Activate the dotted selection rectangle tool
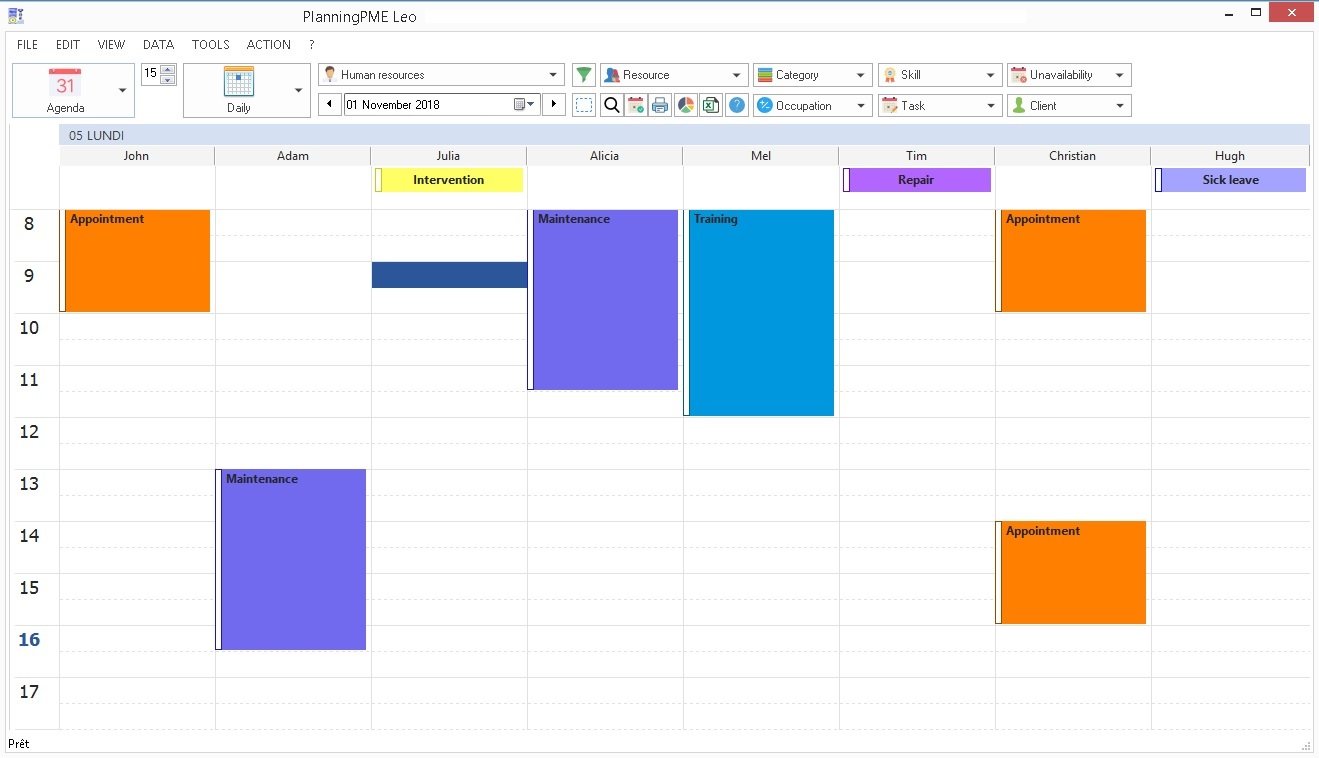This screenshot has width=1319, height=758. (x=584, y=105)
